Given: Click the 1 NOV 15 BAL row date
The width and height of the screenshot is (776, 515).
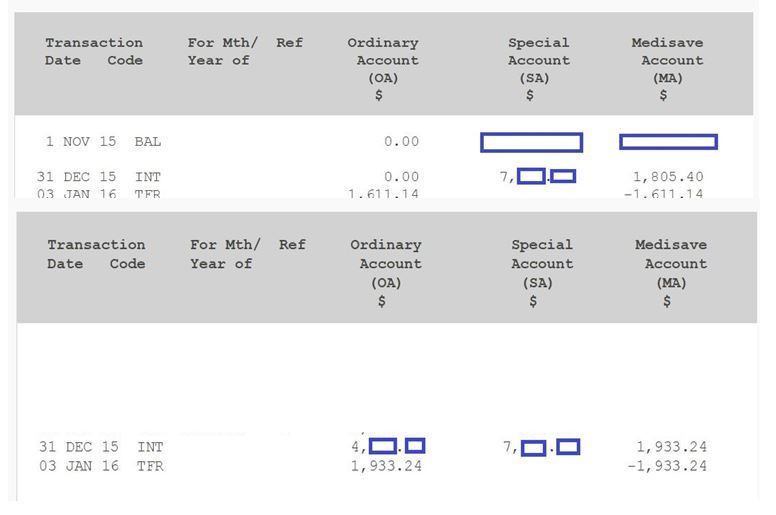Looking at the screenshot, I should click(81, 142).
